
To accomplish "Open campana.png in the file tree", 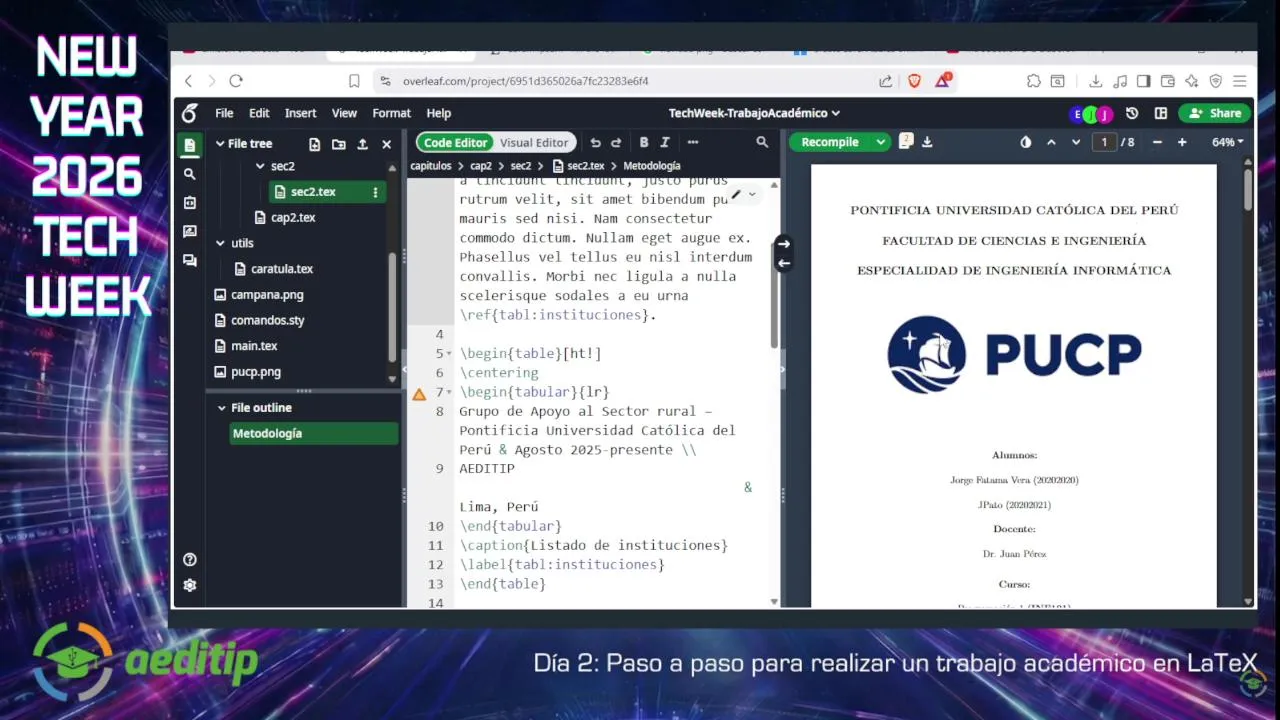I will tap(267, 295).
